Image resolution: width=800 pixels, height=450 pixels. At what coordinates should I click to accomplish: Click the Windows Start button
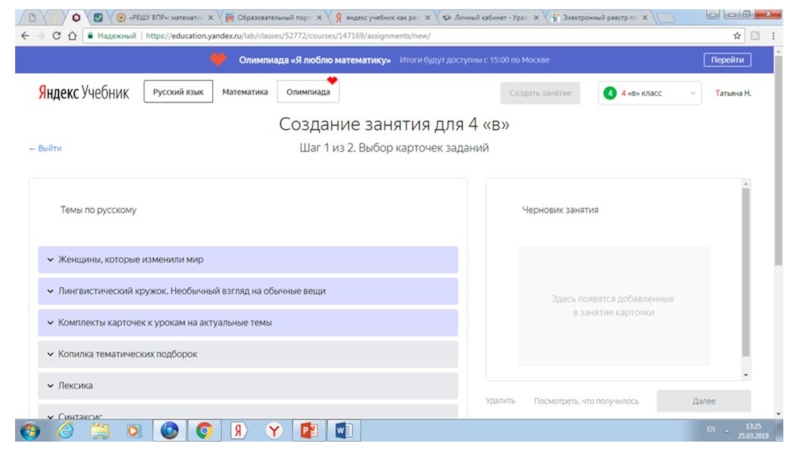click(29, 431)
